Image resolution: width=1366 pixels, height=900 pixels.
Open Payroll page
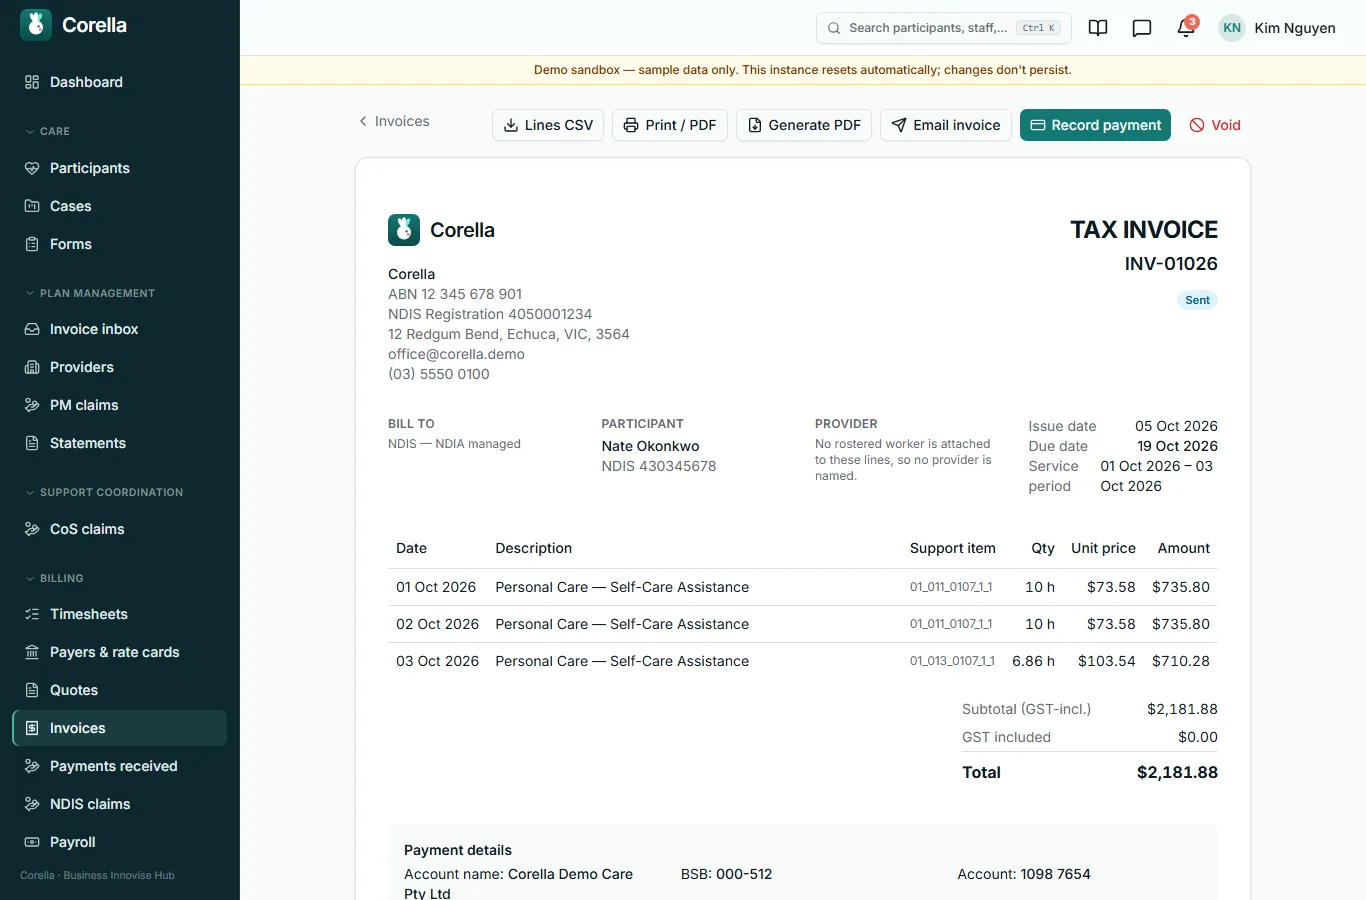(x=120, y=842)
